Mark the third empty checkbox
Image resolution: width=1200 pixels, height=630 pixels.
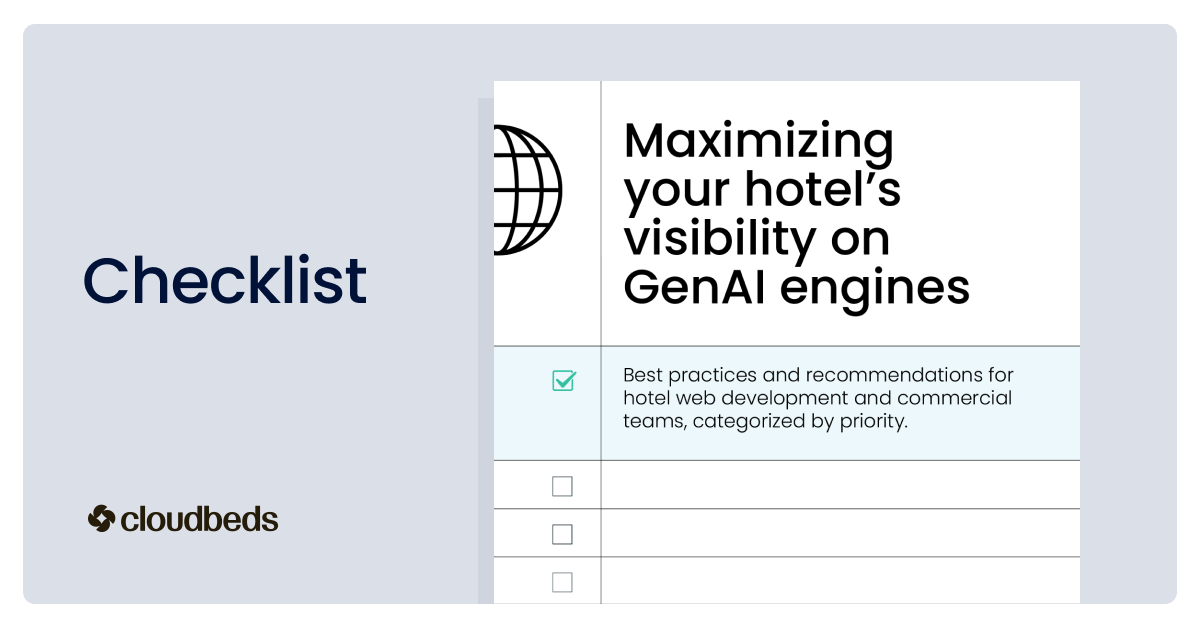pos(563,582)
